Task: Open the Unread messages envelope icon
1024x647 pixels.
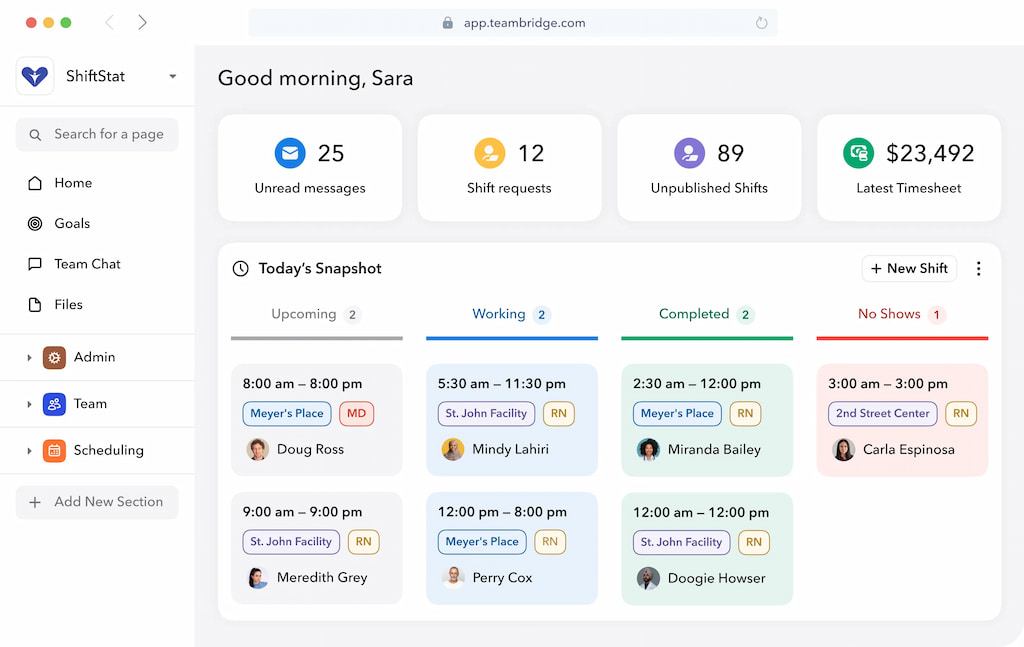Action: [x=290, y=153]
